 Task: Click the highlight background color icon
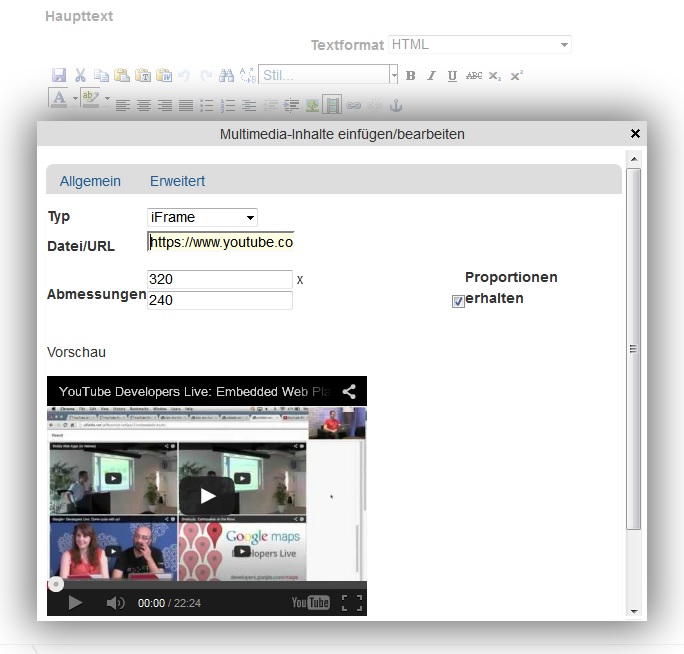click(90, 98)
